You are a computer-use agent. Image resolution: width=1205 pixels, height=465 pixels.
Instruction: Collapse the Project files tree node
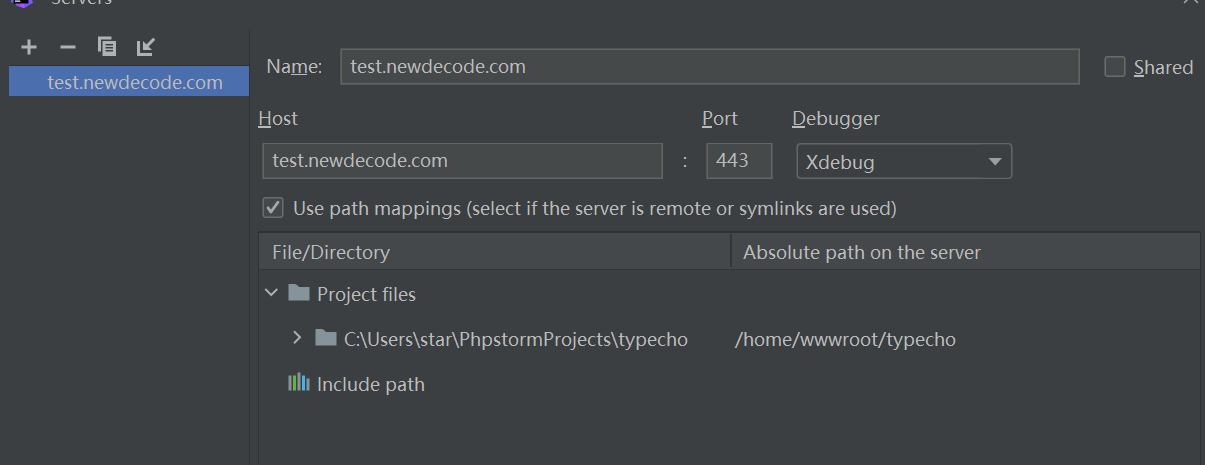(271, 294)
